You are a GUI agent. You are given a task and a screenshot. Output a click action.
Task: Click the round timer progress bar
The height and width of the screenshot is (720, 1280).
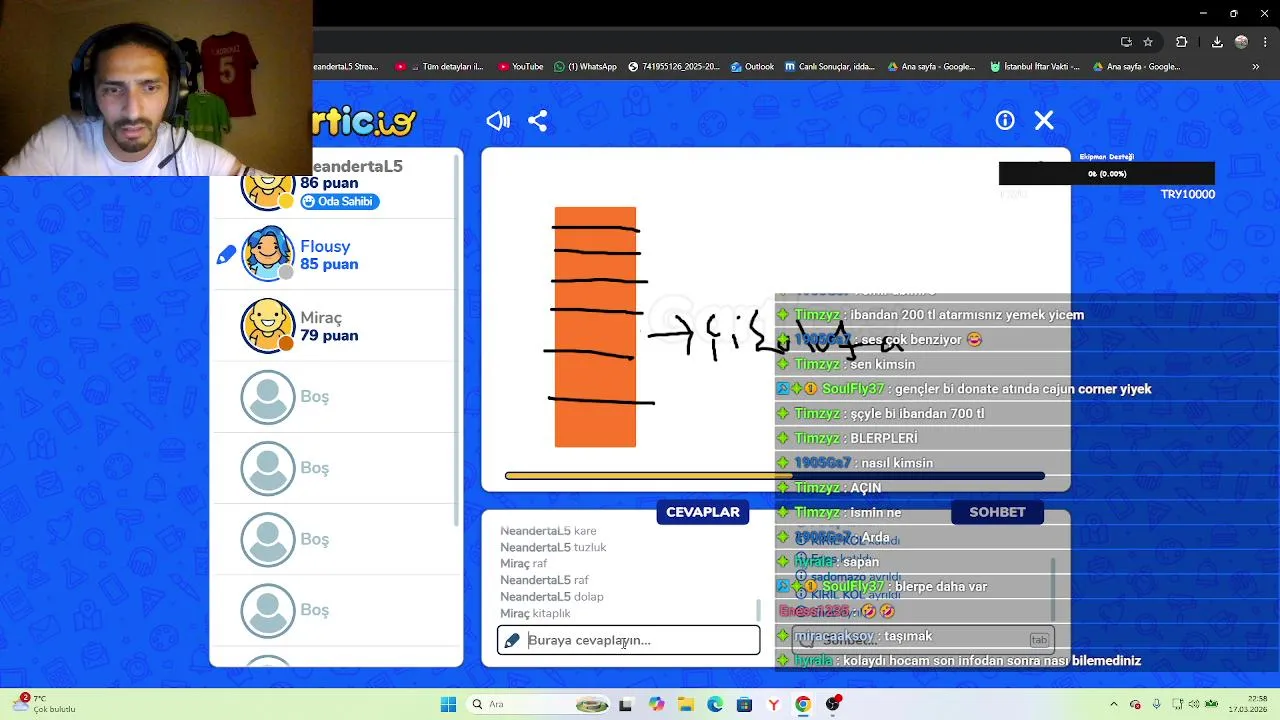[775, 476]
